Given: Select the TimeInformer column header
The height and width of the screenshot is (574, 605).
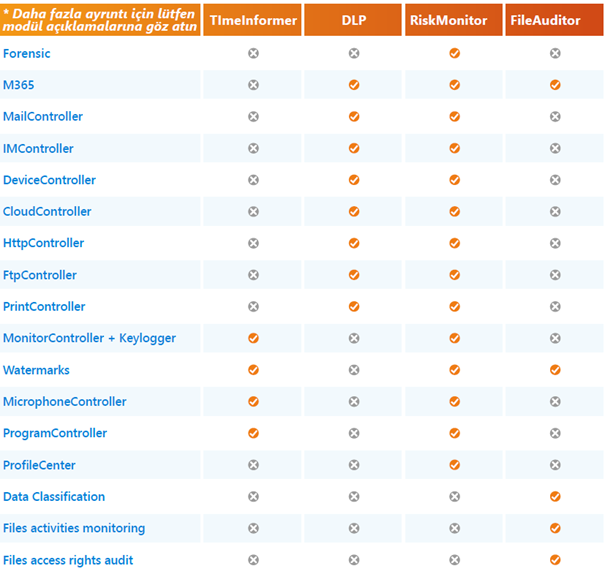Looking at the screenshot, I should click(252, 20).
